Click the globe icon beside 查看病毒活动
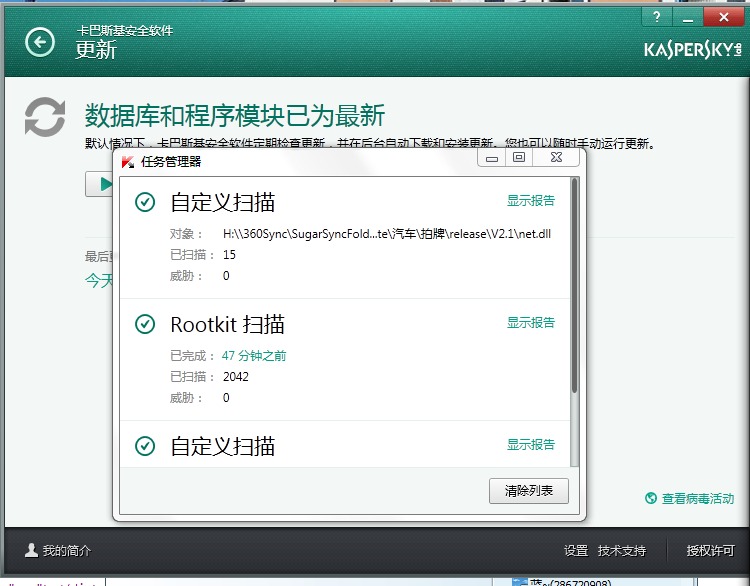This screenshot has width=750, height=586. tap(651, 498)
